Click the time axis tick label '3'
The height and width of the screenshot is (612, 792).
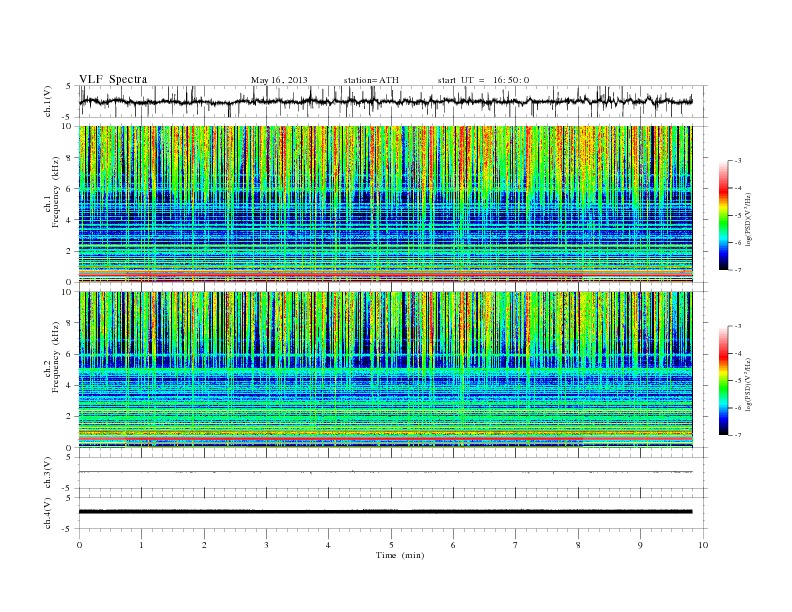coord(266,545)
